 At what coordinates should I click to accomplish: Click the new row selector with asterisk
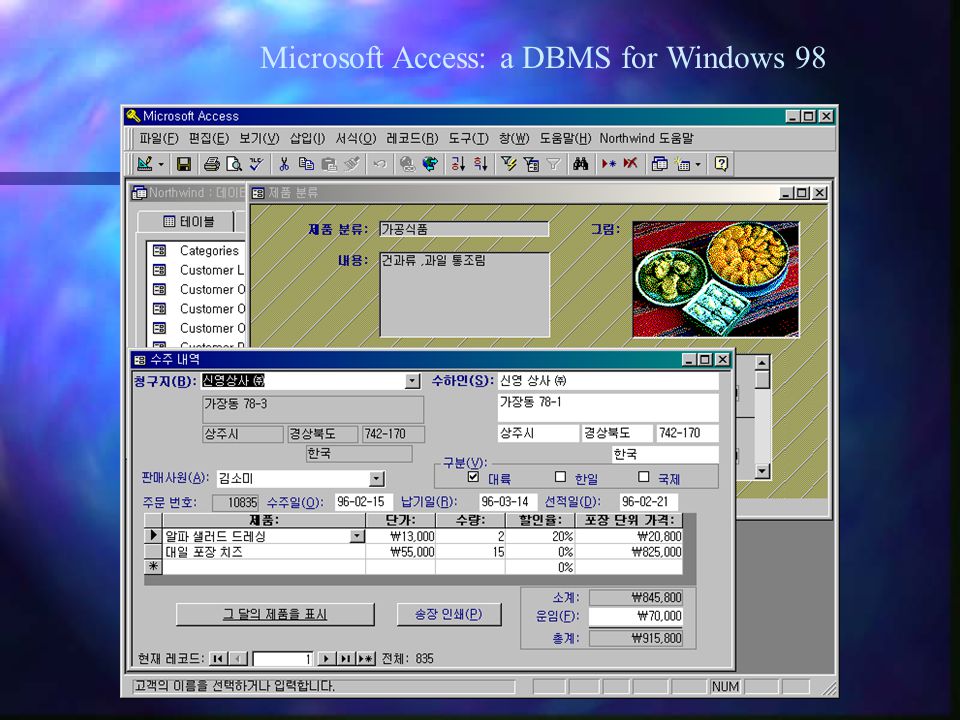coord(153,567)
